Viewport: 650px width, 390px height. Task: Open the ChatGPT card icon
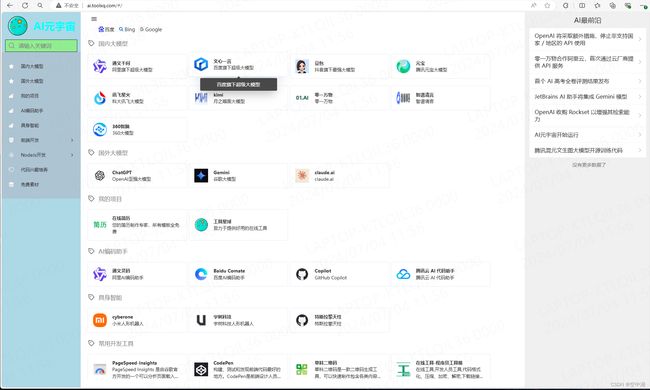[x=100, y=176]
